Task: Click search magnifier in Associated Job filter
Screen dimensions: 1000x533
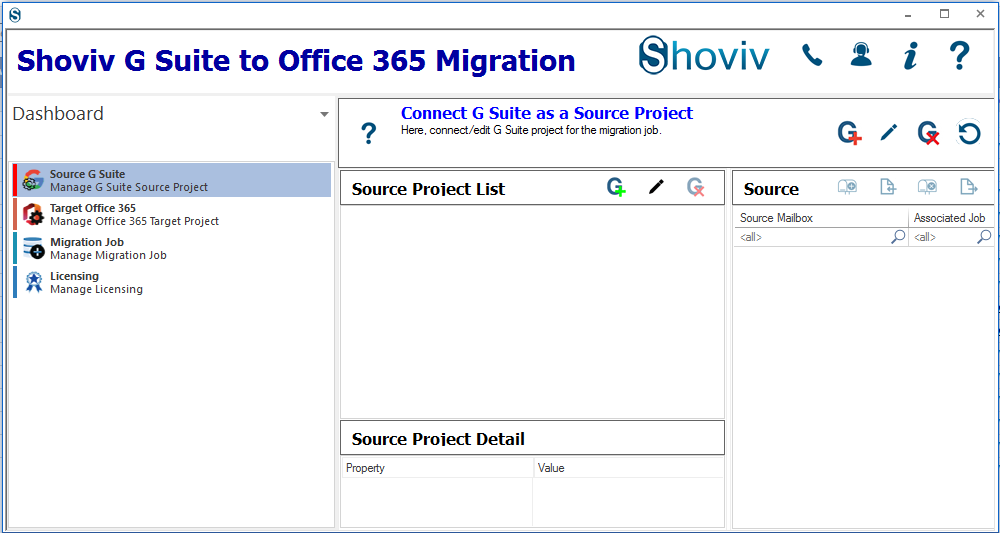Action: click(x=984, y=237)
